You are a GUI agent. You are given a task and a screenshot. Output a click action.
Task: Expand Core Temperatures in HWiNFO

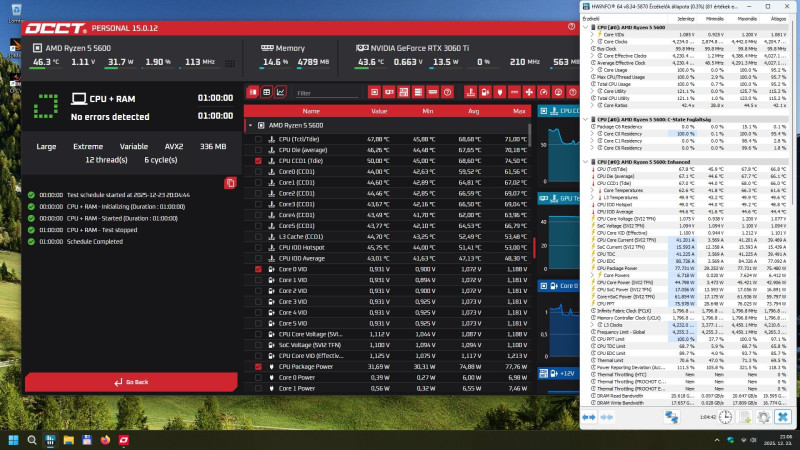(593, 190)
